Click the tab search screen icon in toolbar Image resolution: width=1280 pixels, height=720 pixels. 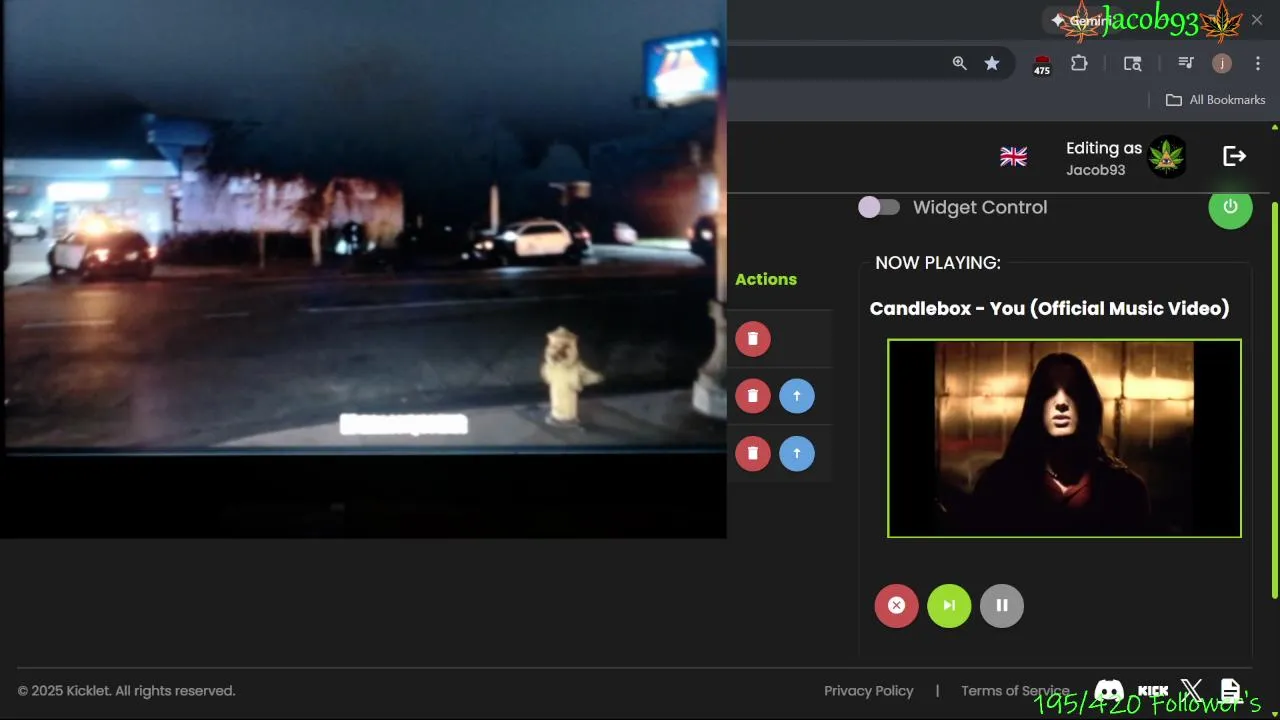1132,63
